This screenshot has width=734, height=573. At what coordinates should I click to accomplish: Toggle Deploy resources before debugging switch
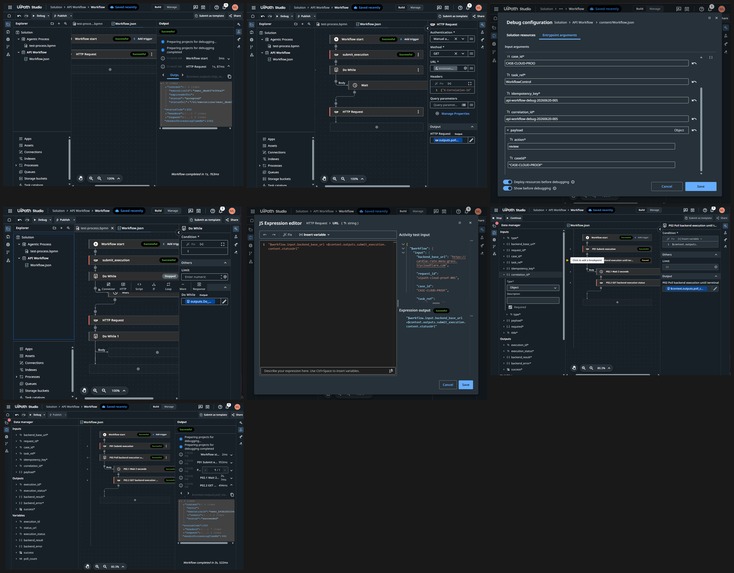tap(507, 182)
